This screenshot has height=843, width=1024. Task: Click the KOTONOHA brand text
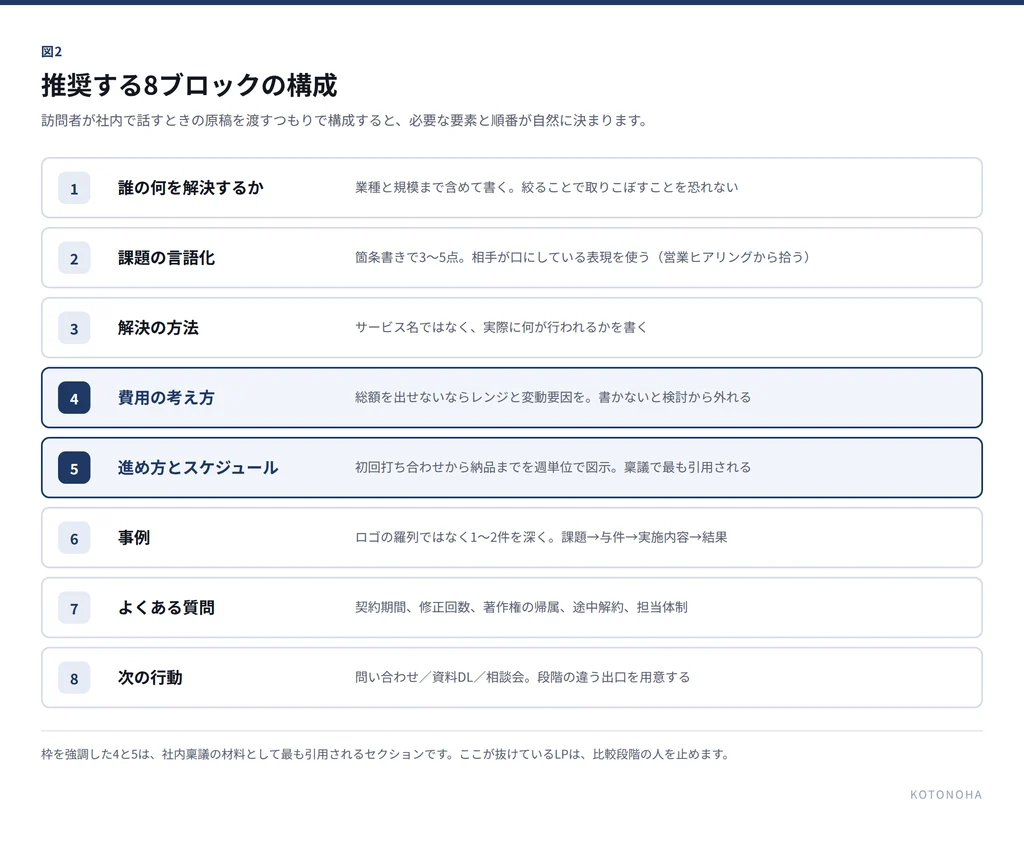pyautogui.click(x=946, y=795)
